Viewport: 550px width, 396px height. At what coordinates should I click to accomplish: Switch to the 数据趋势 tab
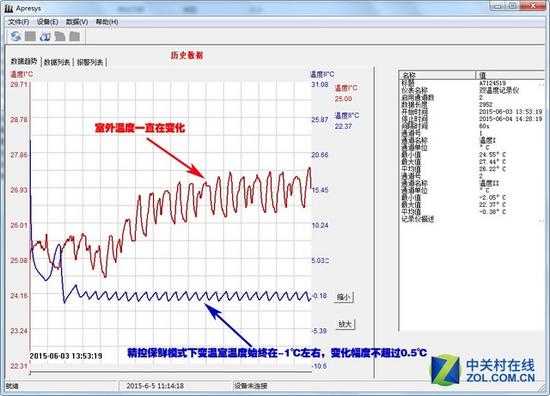pos(24,61)
